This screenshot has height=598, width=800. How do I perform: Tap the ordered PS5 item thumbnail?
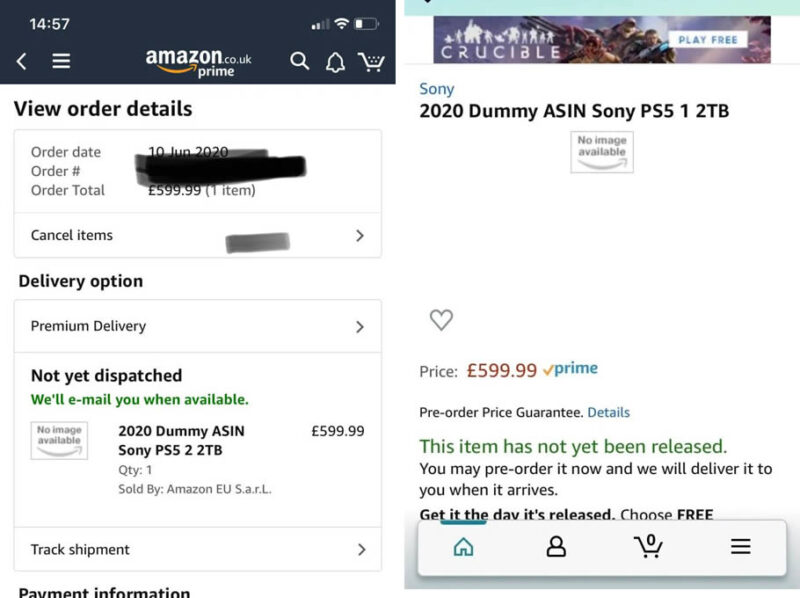coord(59,440)
